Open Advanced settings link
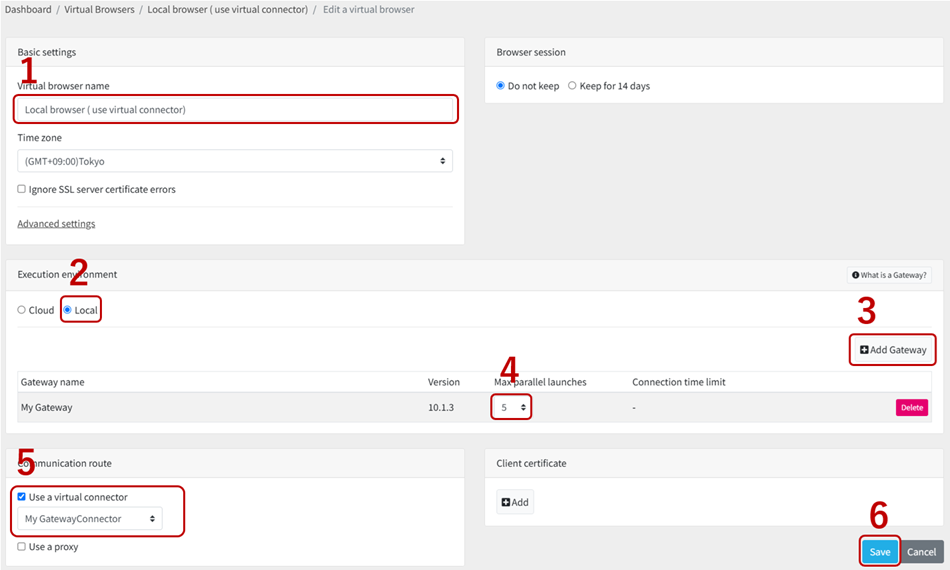The width and height of the screenshot is (950, 570). pos(56,224)
